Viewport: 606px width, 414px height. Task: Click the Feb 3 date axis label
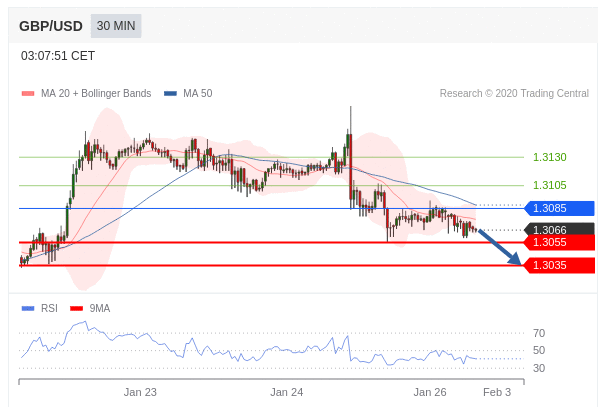click(x=497, y=392)
